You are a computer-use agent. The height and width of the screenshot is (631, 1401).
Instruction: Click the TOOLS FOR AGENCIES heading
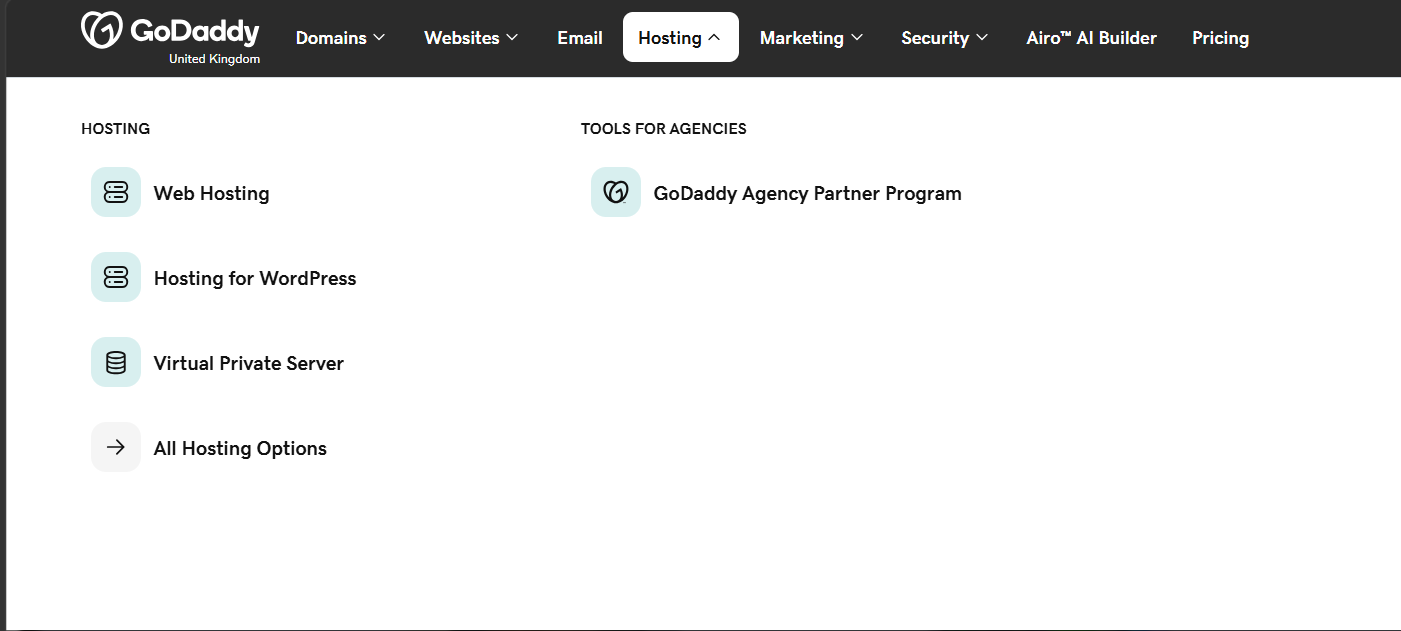(664, 128)
